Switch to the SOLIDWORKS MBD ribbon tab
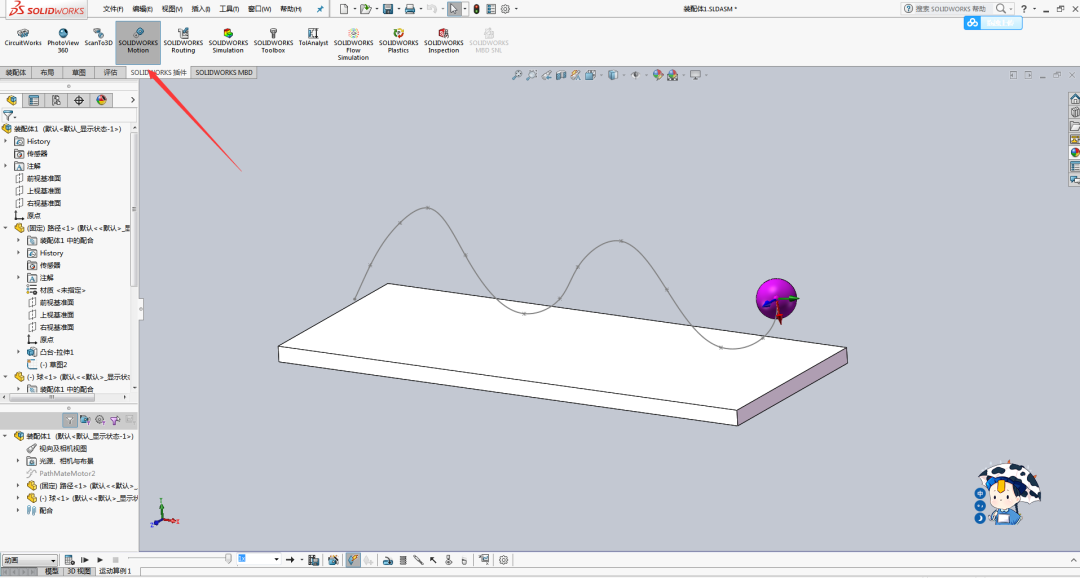The image size is (1080, 578). click(222, 72)
